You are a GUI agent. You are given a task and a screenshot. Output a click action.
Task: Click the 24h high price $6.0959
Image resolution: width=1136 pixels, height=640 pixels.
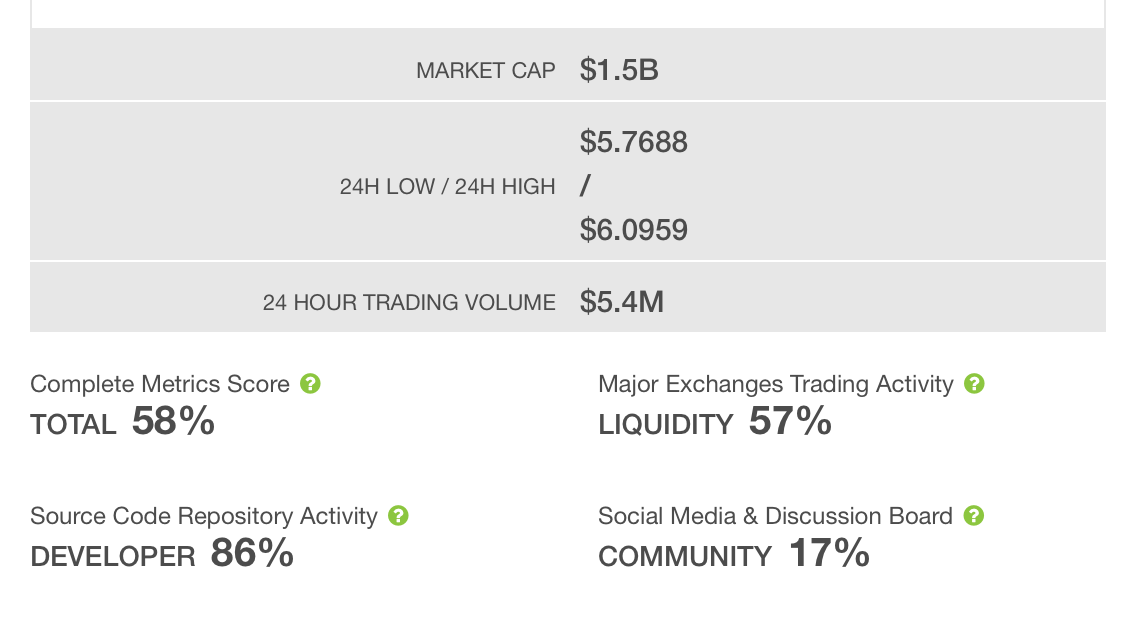(634, 231)
